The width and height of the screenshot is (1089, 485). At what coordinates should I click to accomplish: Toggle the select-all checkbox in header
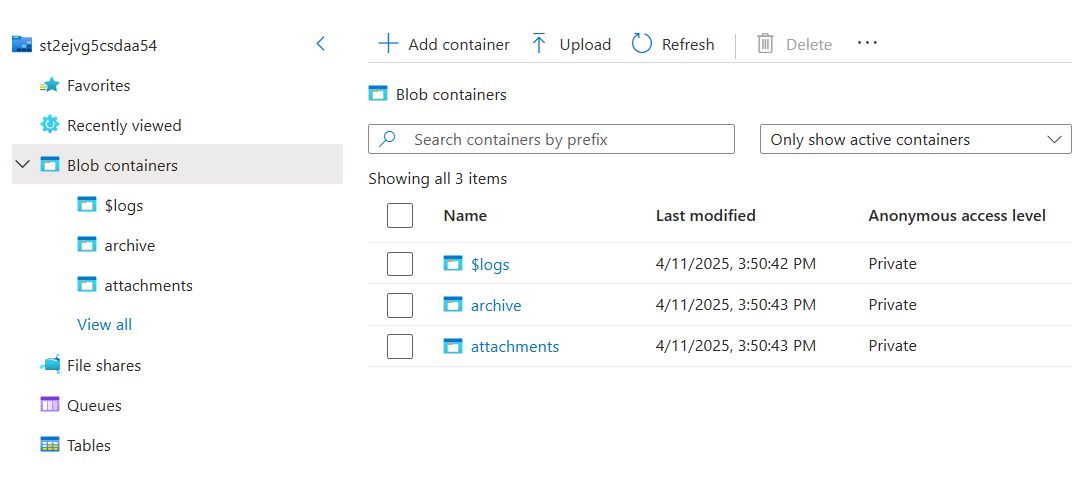[x=400, y=215]
